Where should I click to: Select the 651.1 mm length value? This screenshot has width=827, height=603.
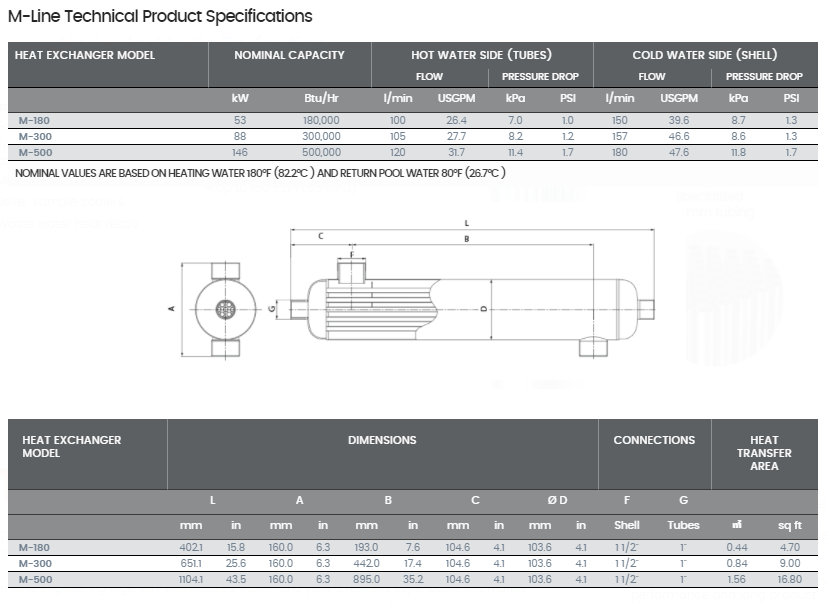click(x=191, y=563)
